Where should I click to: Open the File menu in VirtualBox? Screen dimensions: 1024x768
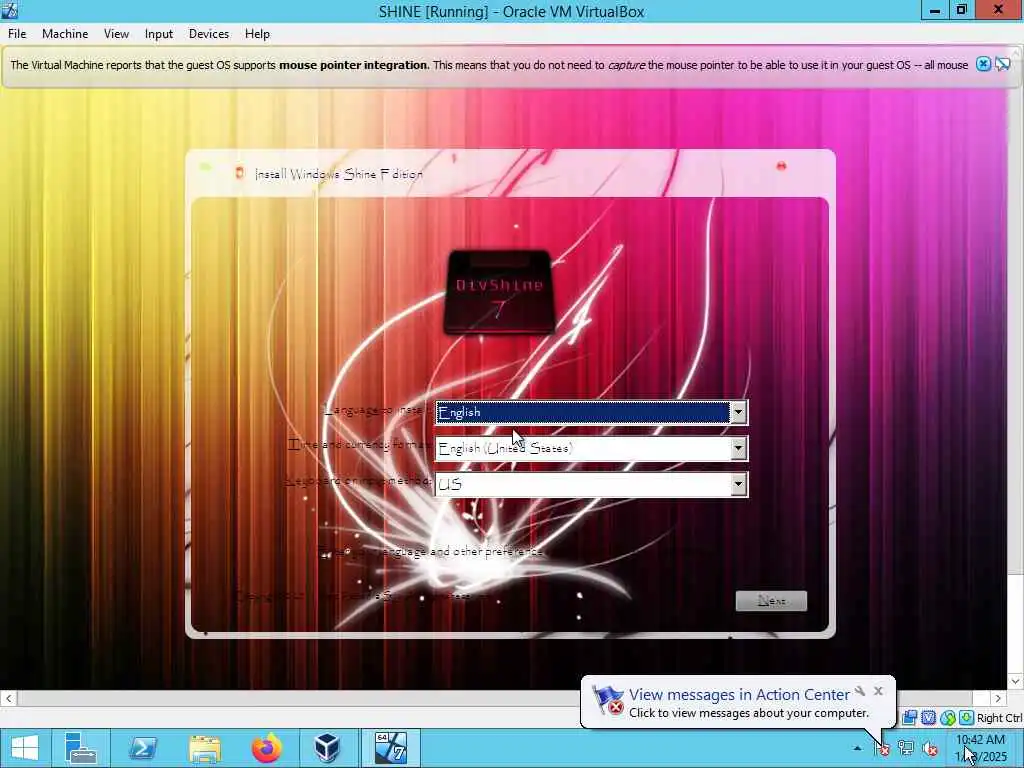(x=17, y=34)
